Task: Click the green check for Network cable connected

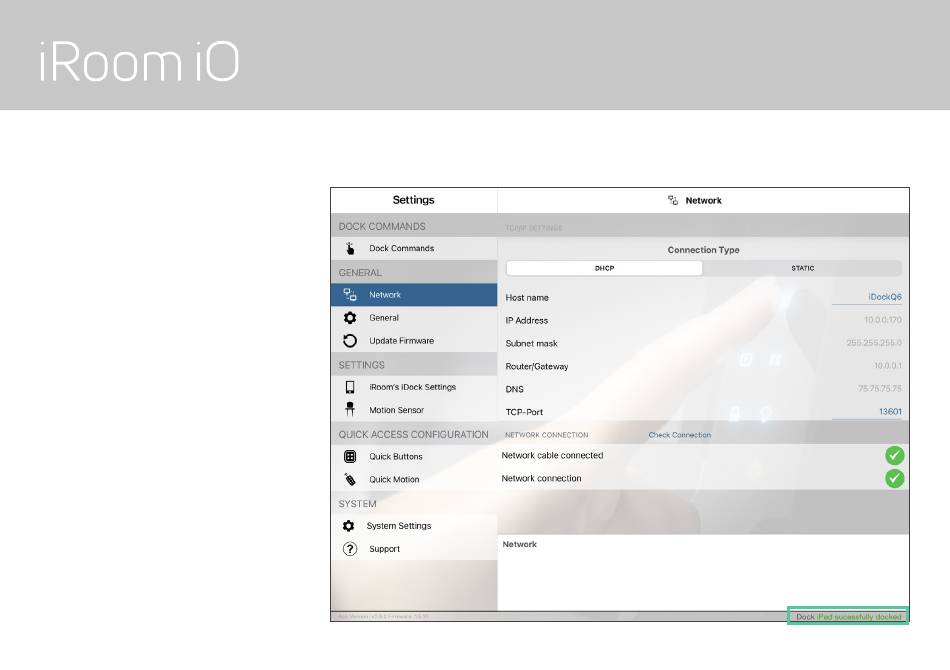Action: (894, 456)
